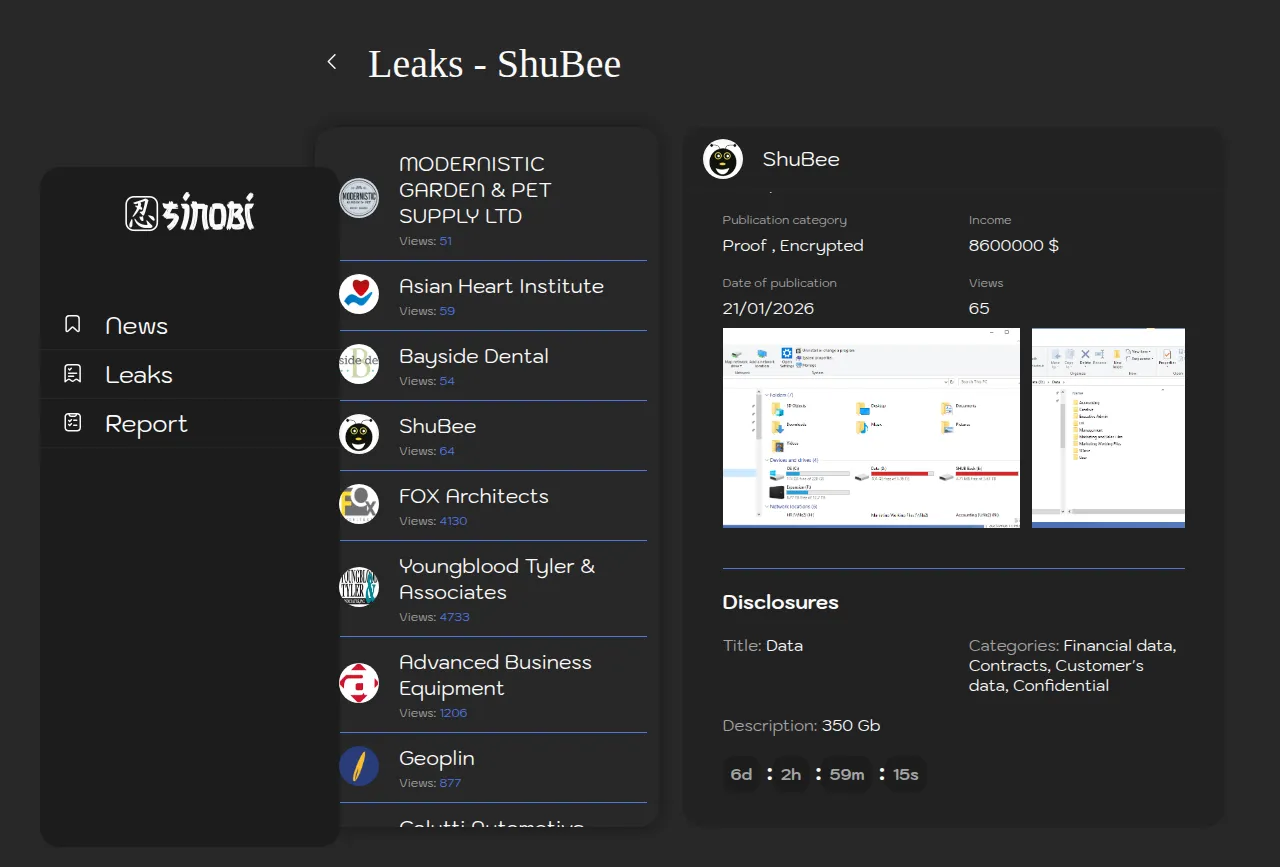Screen dimensions: 1280x867
Task: Select the Geoplin round blue logo
Action: 359,766
